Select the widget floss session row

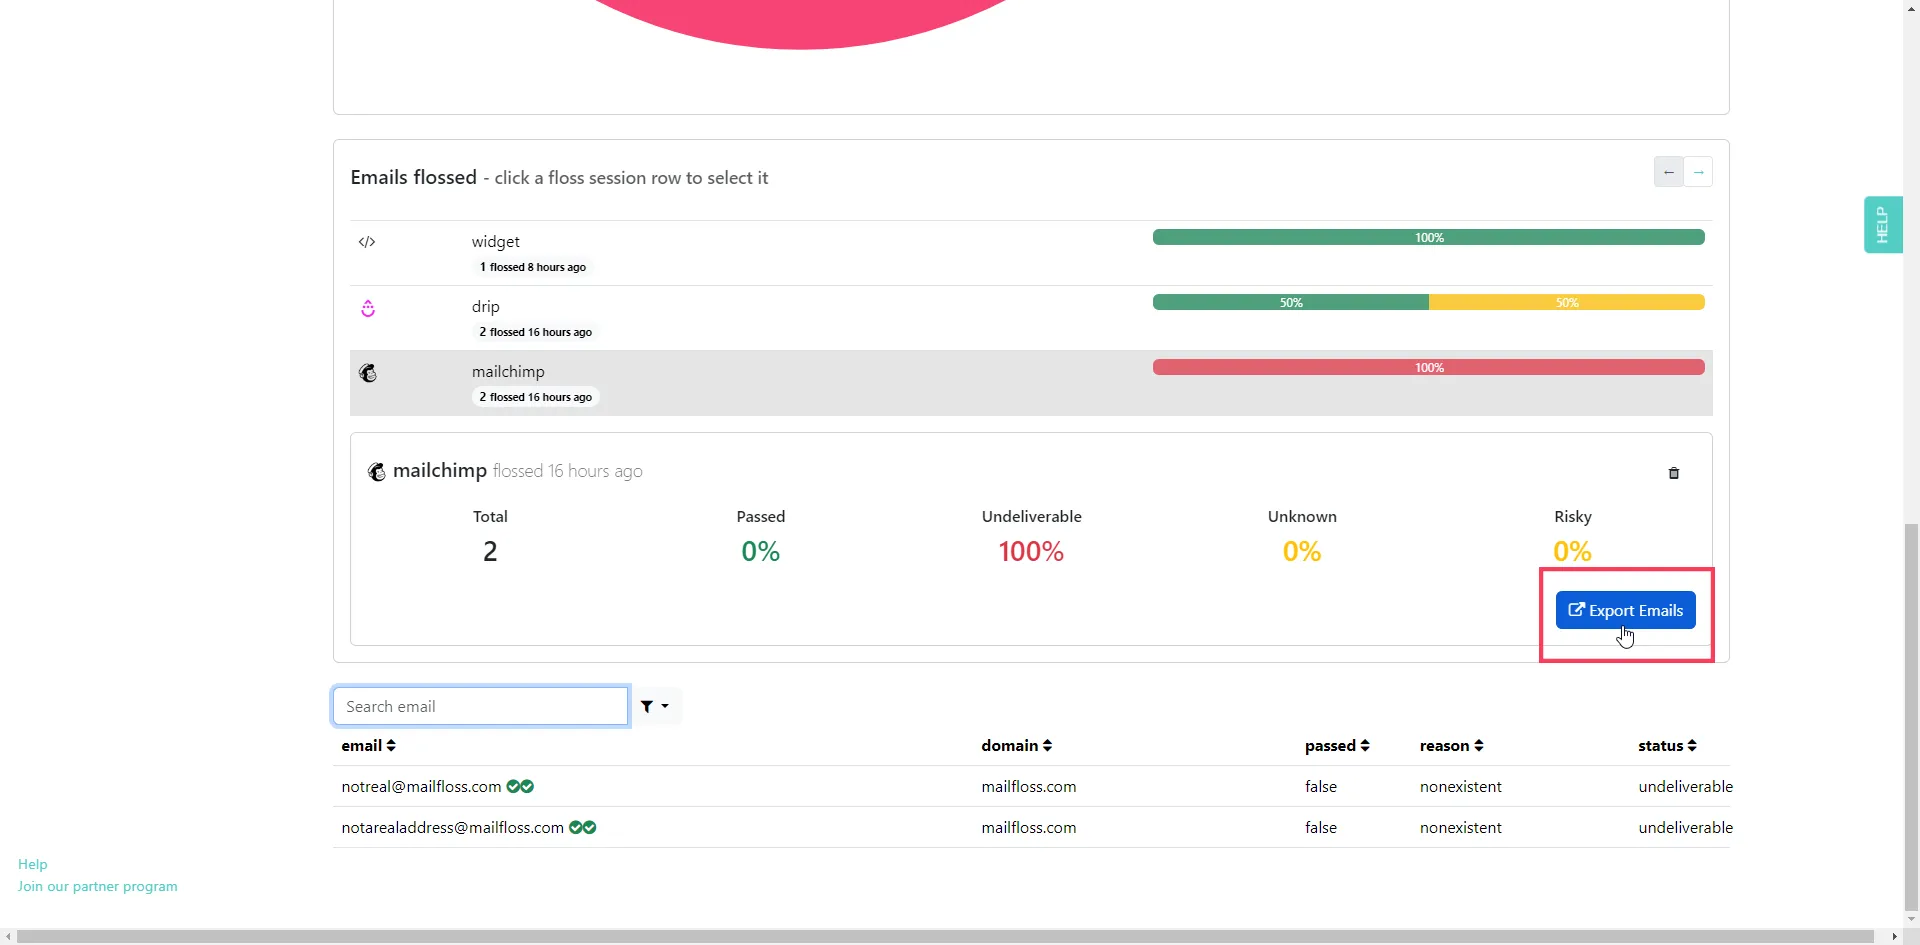point(1031,253)
